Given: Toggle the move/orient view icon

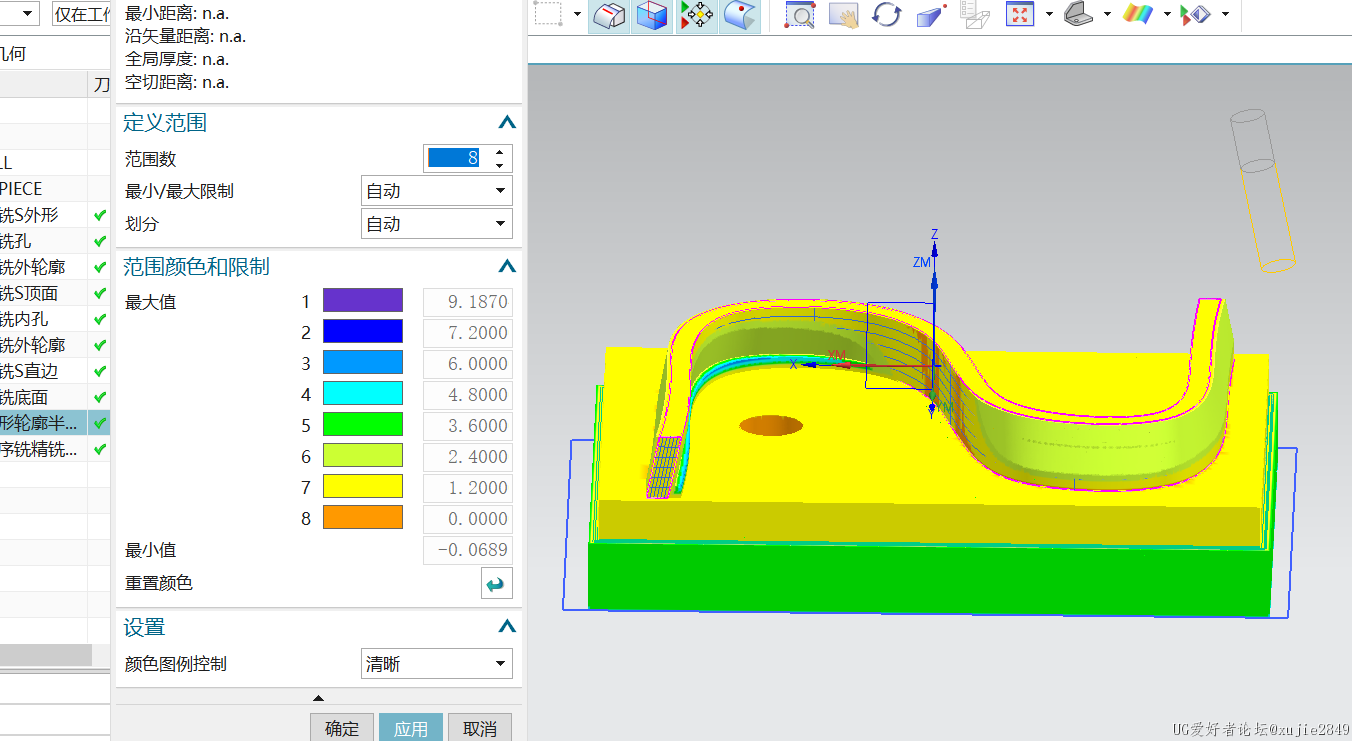Looking at the screenshot, I should click(697, 15).
